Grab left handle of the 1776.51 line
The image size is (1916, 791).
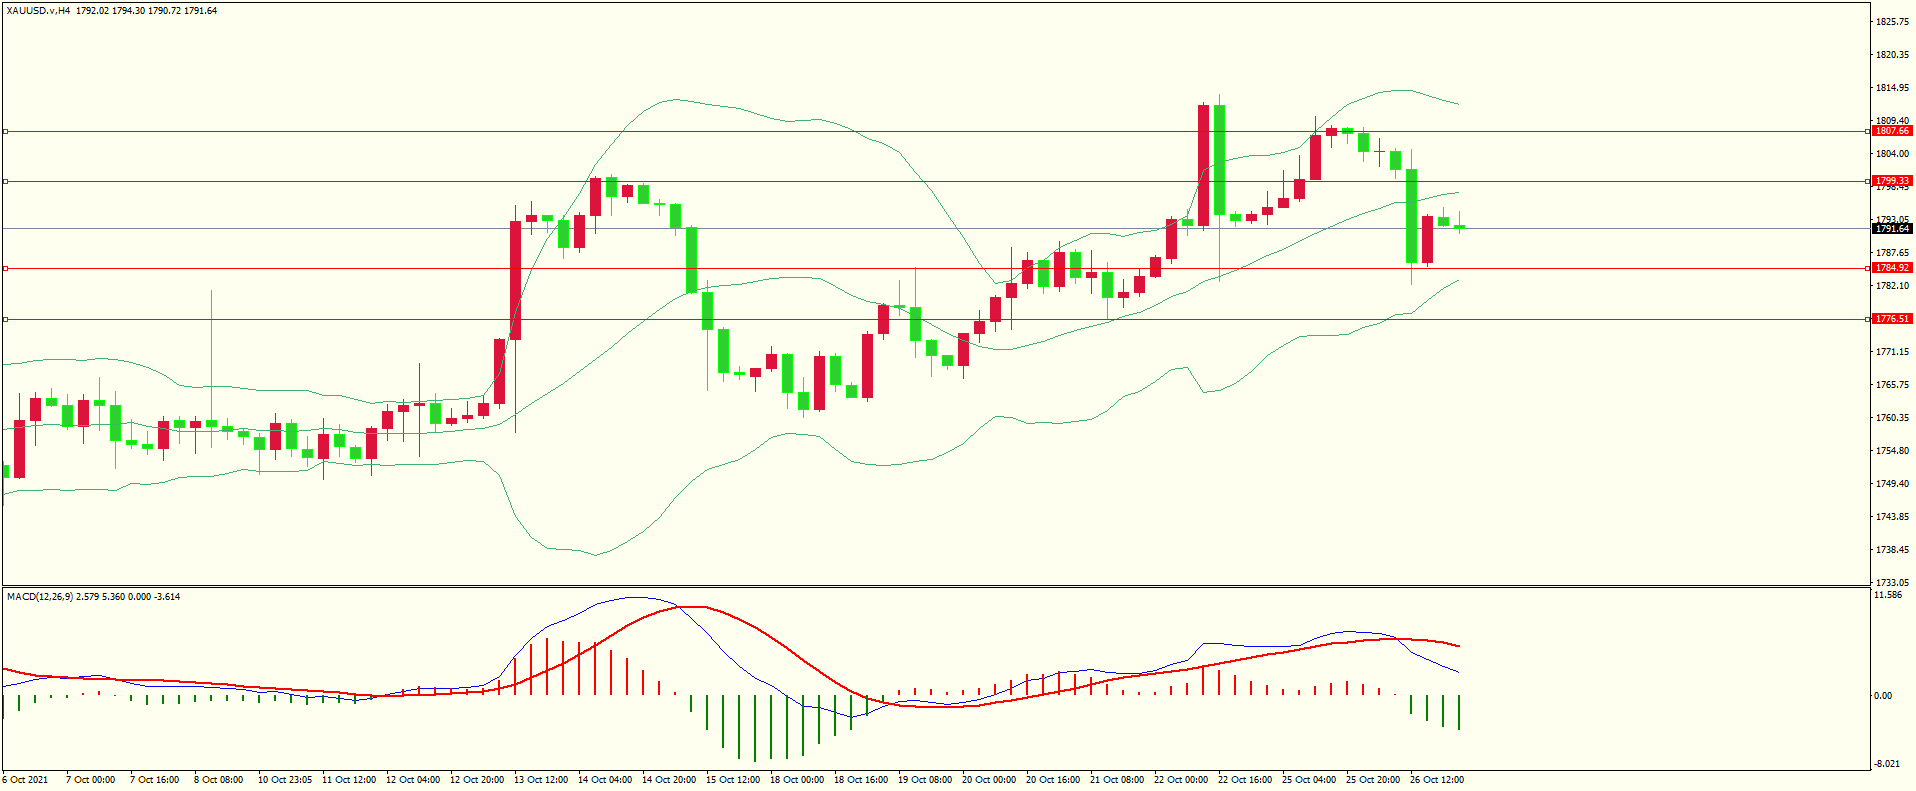coord(6,319)
